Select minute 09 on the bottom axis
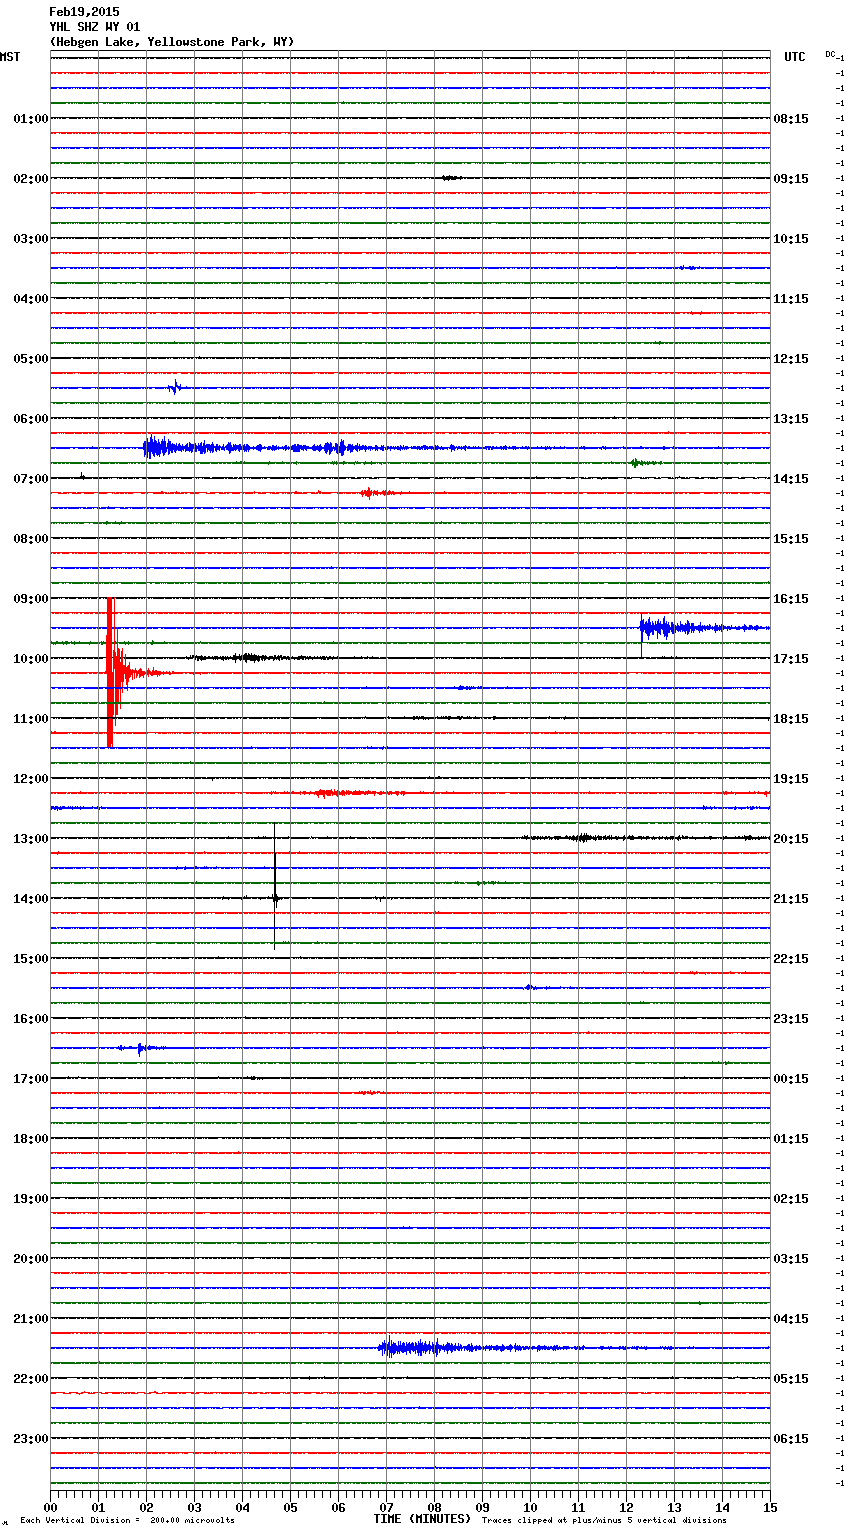This screenshot has height=1534, width=850. tap(482, 1507)
